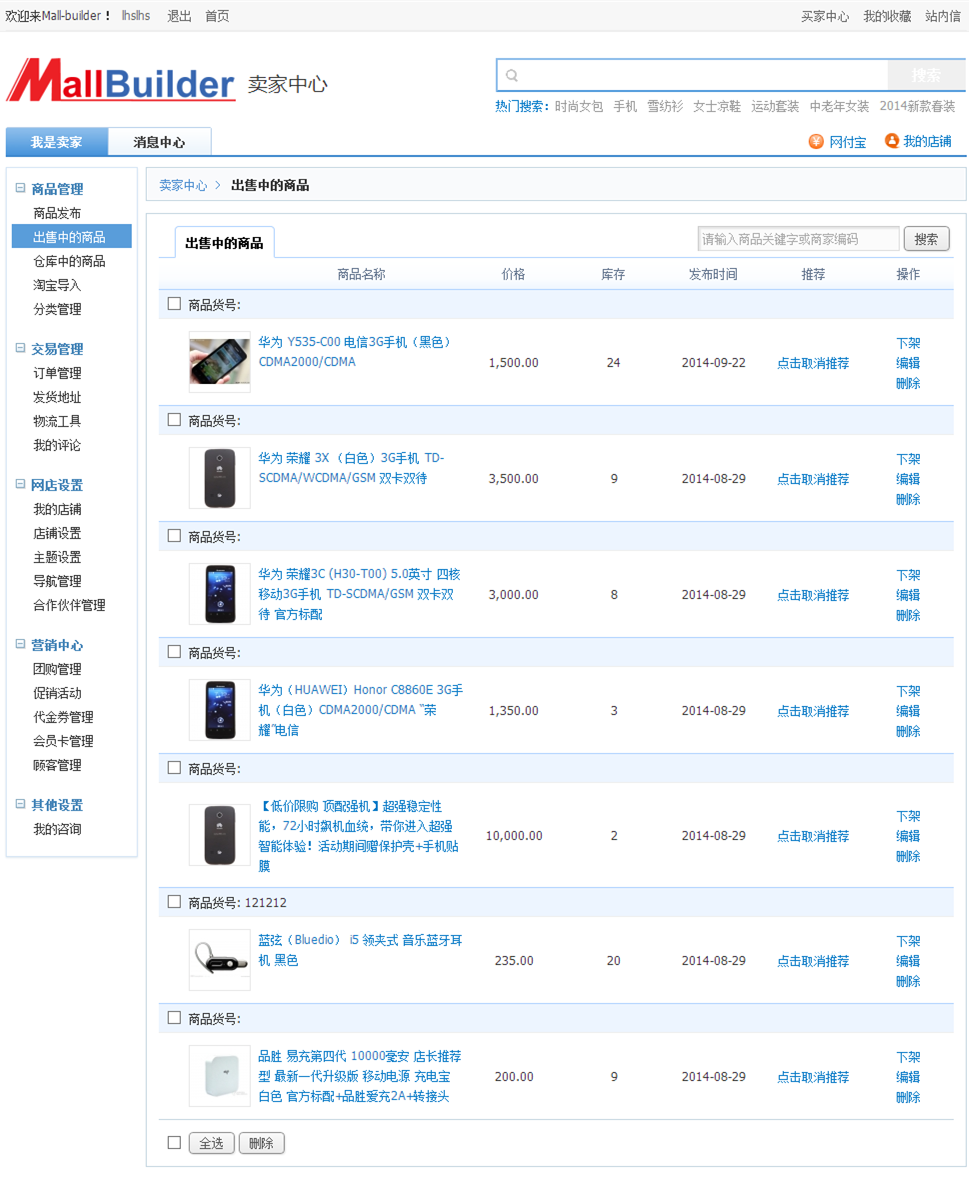Open 物流工具 in the sidebar

[x=57, y=421]
